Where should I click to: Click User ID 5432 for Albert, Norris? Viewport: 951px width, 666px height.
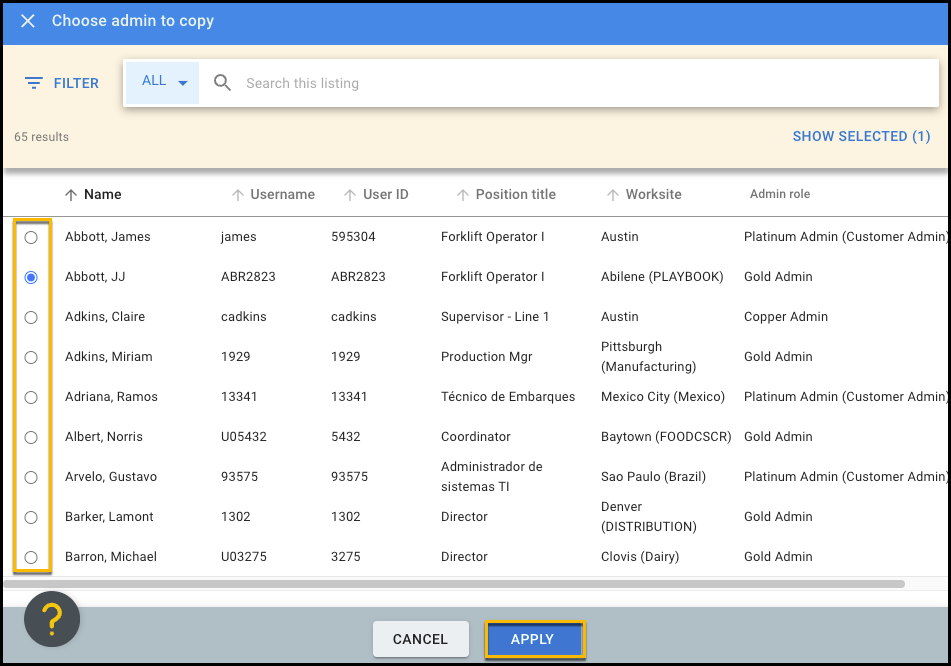click(346, 437)
